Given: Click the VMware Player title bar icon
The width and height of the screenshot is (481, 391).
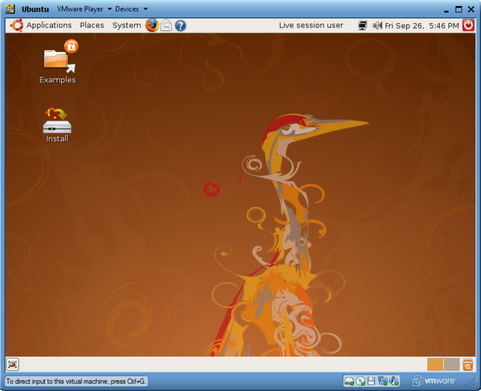Looking at the screenshot, I should (10, 9).
